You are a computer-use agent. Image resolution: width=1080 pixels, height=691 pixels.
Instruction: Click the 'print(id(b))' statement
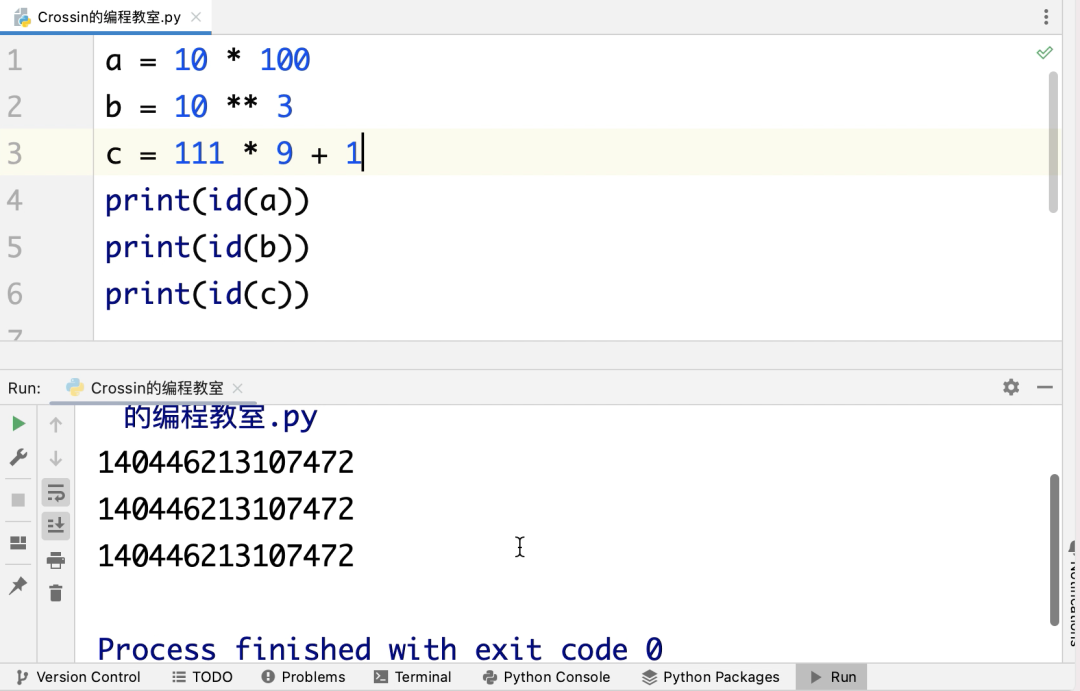[207, 247]
